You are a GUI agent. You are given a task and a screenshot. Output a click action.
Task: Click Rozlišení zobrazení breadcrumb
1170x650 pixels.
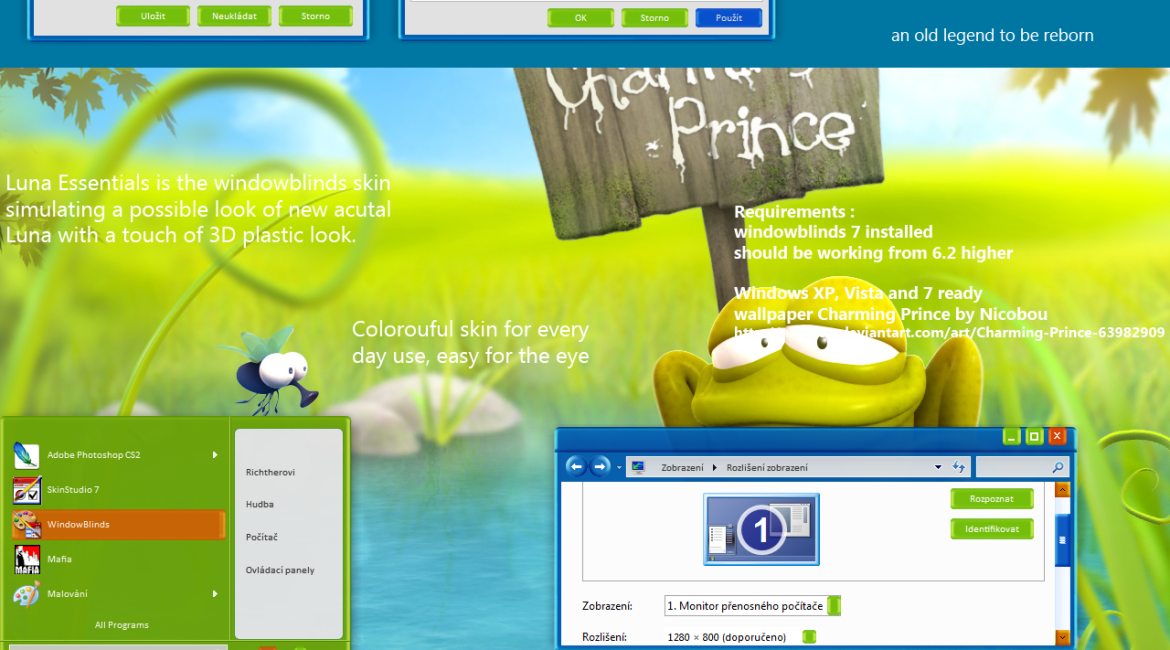pyautogui.click(x=767, y=467)
